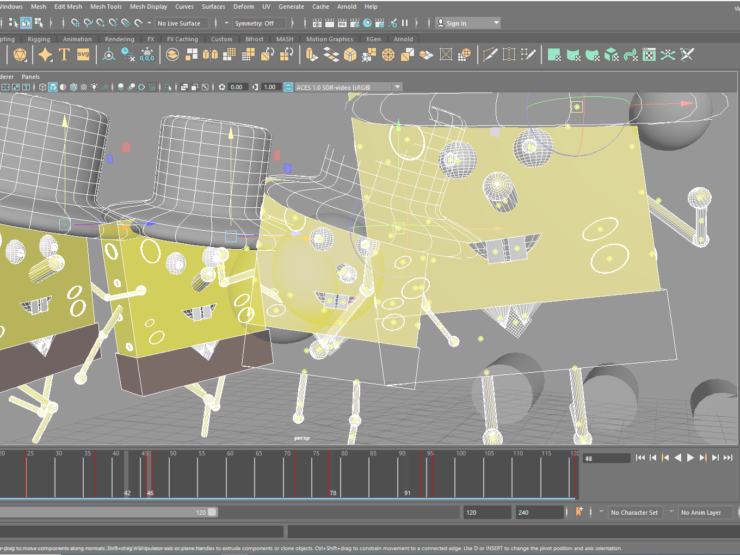The height and width of the screenshot is (555, 740).
Task: Click the animation end field showing 240
Action: [x=539, y=513]
